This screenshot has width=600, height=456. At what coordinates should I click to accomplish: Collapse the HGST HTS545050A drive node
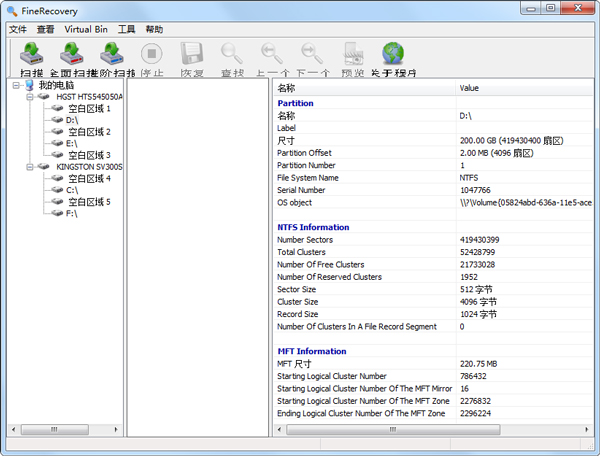point(30,97)
